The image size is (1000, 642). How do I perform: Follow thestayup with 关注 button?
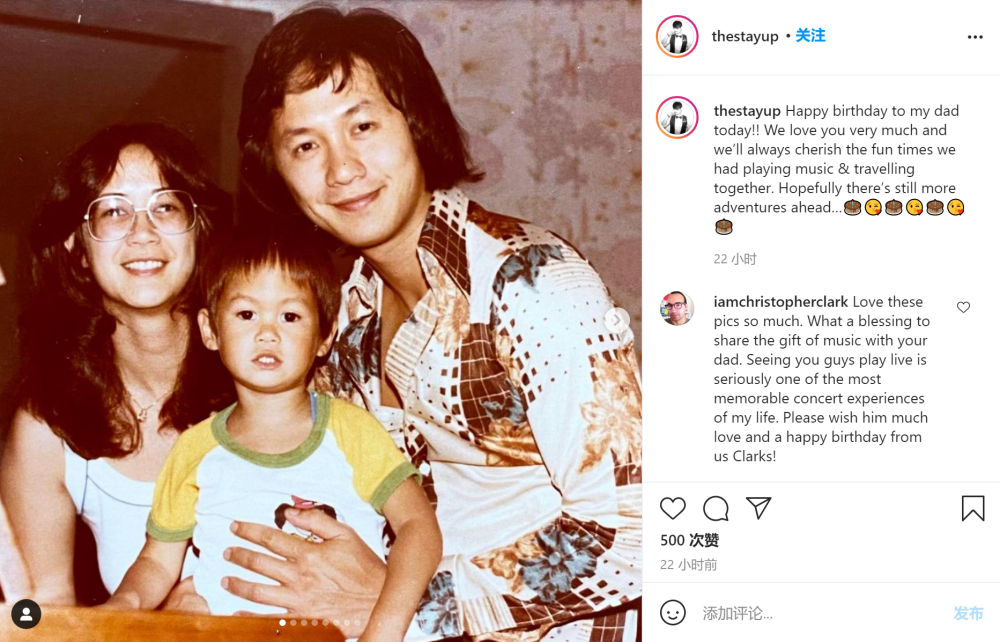(x=810, y=36)
